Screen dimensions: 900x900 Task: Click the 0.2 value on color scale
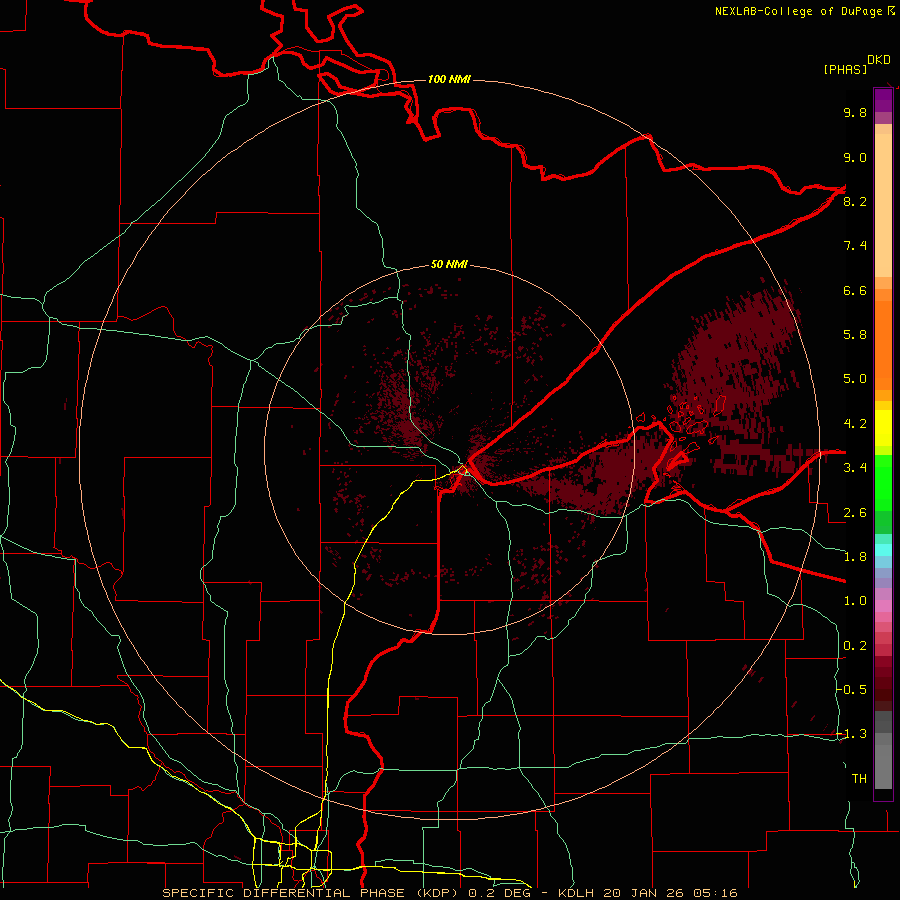[855, 646]
